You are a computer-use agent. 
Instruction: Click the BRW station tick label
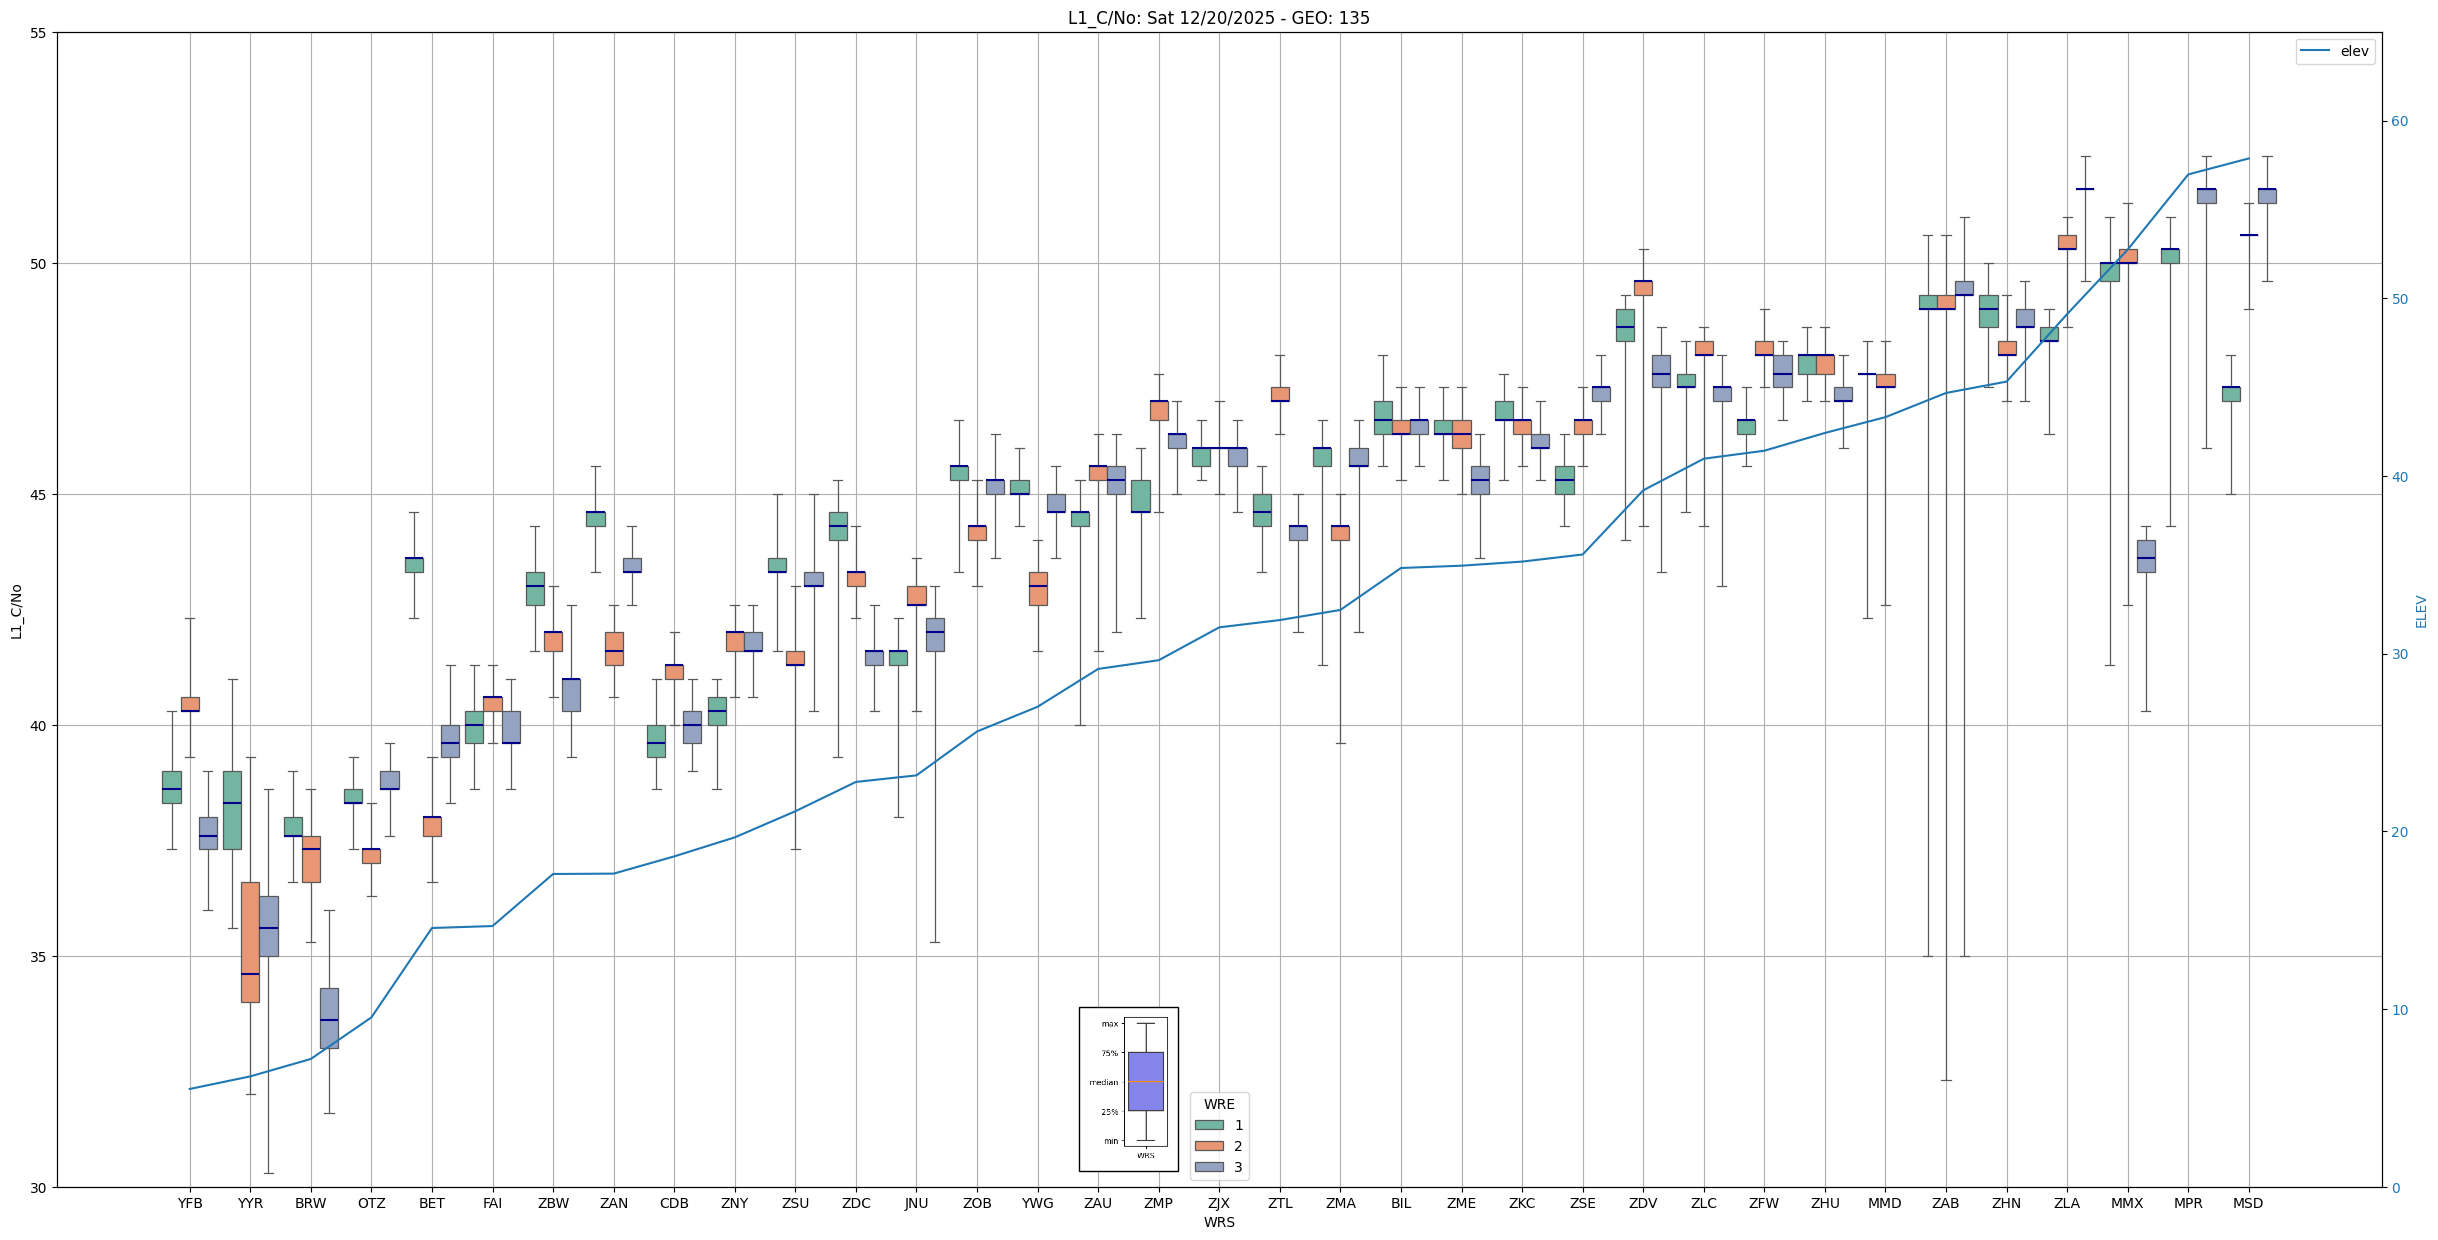click(311, 1203)
